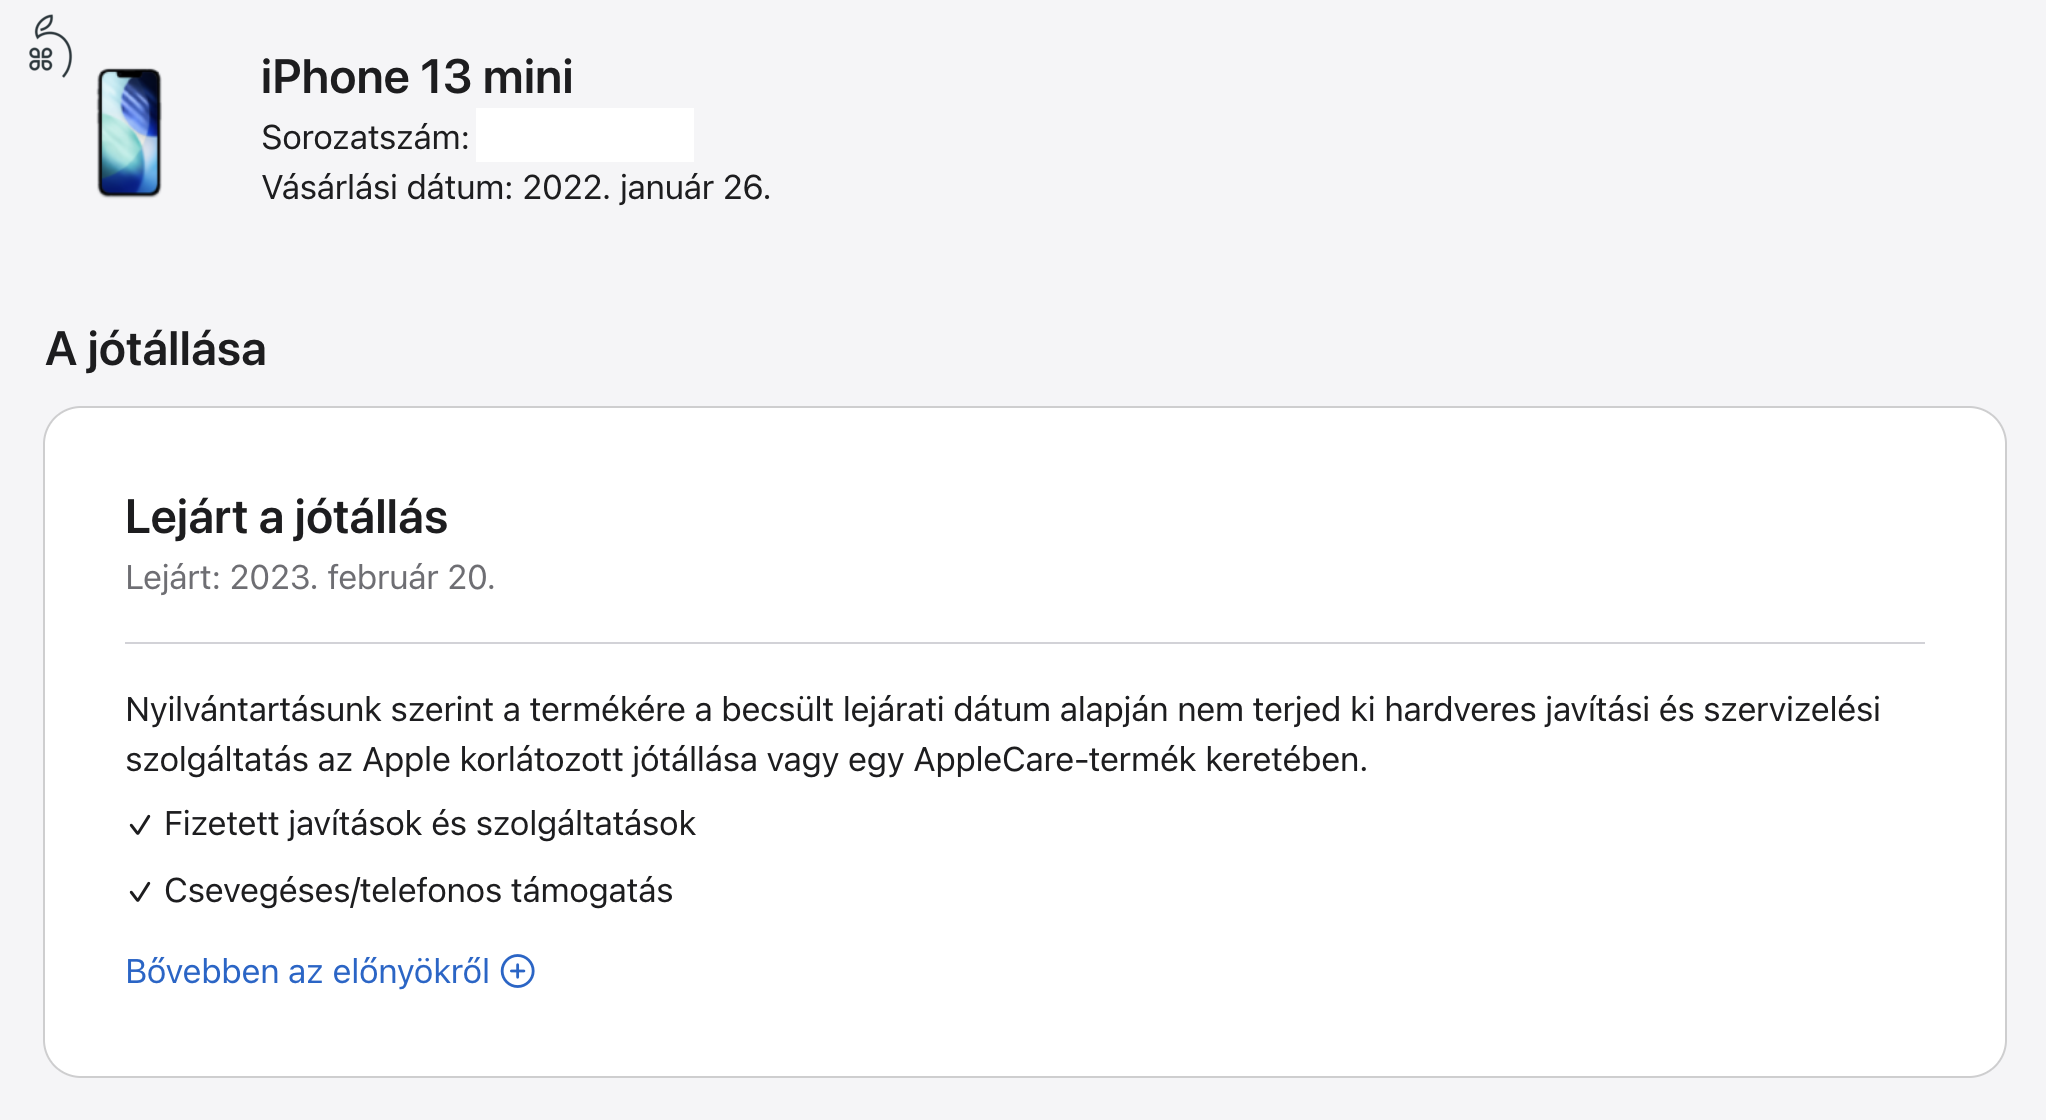2046x1120 pixels.
Task: Open the iPhone 13 mini title link
Action: pos(417,75)
